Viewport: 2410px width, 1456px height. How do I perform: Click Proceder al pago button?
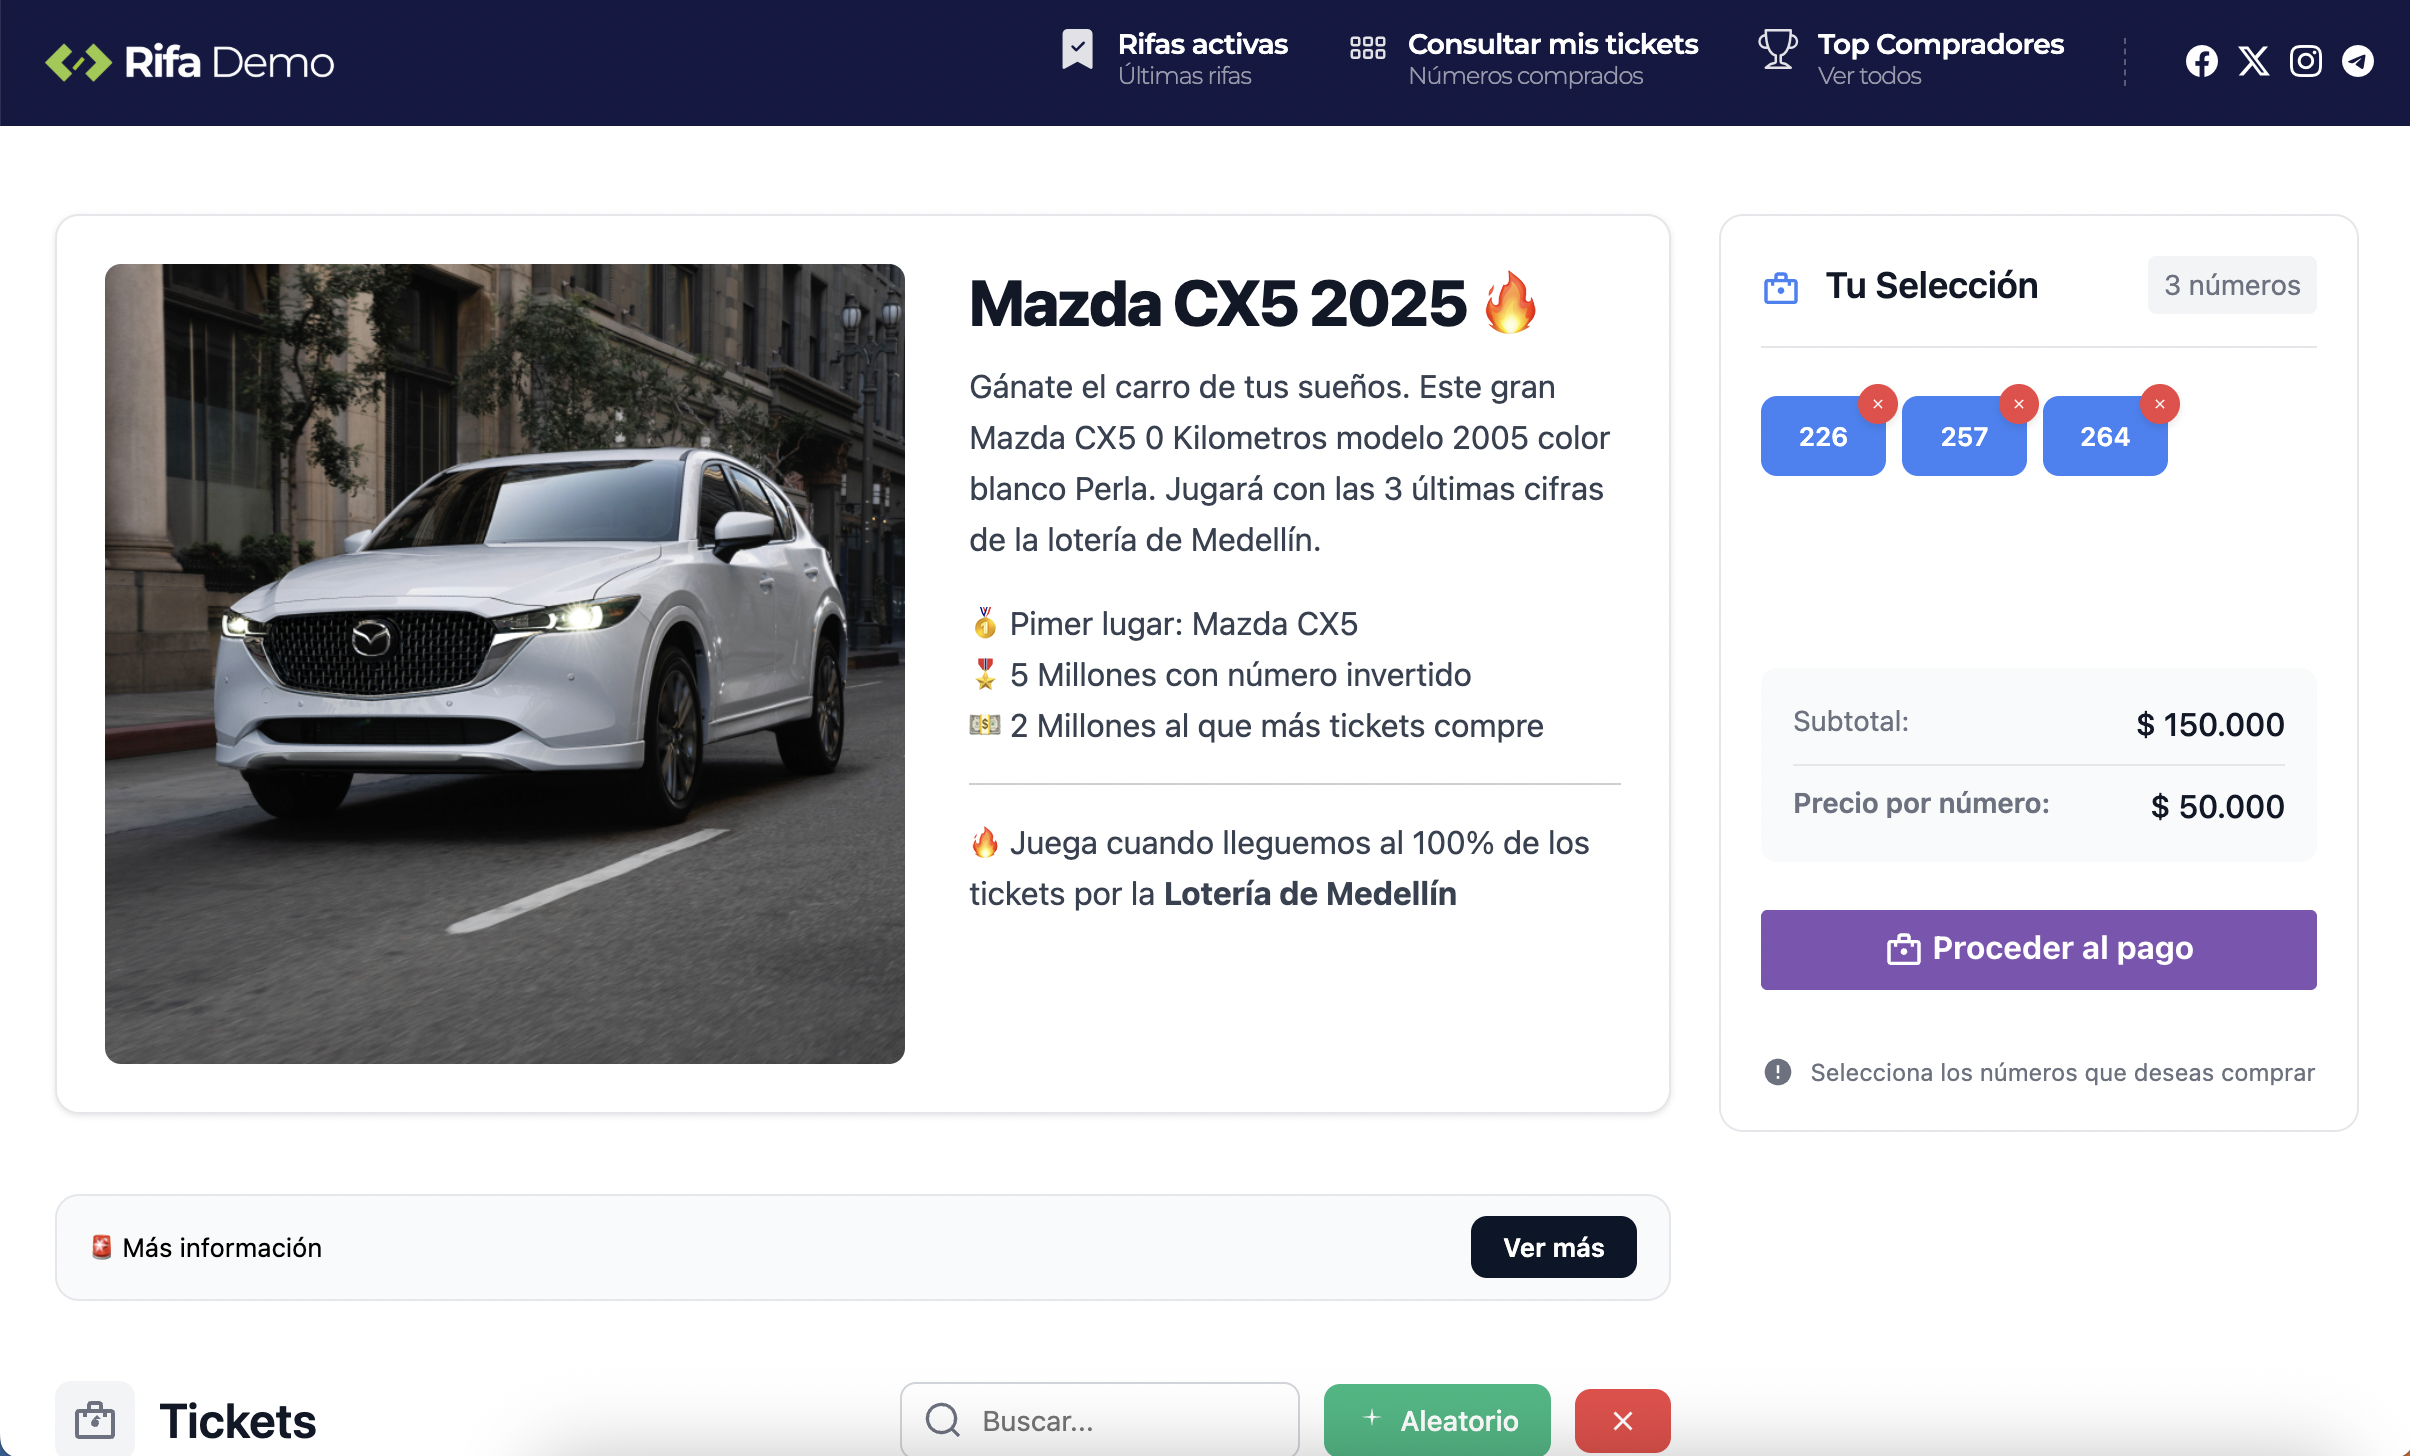point(2038,949)
